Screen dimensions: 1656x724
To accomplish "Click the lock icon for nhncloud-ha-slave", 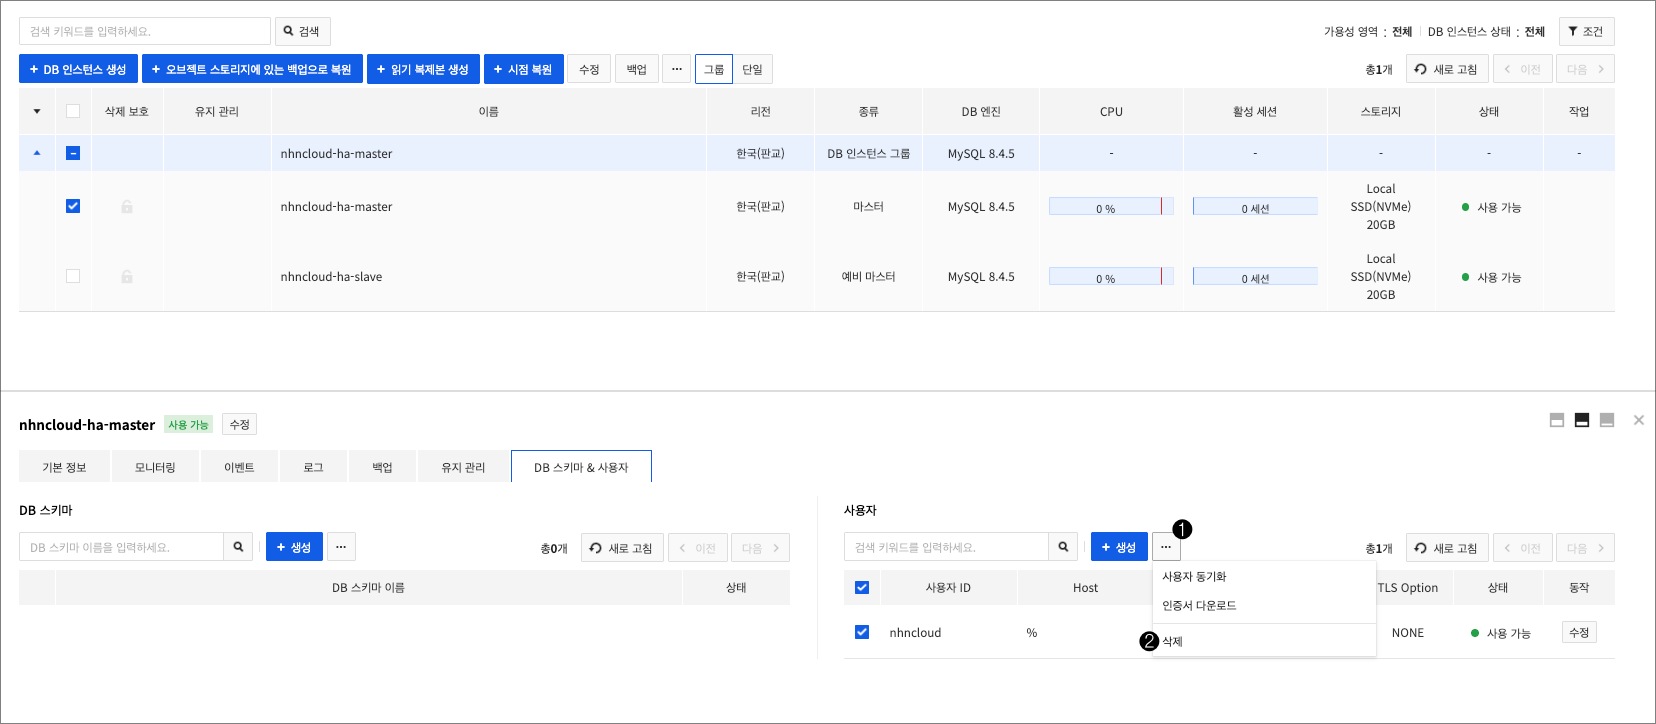I will pos(127,276).
